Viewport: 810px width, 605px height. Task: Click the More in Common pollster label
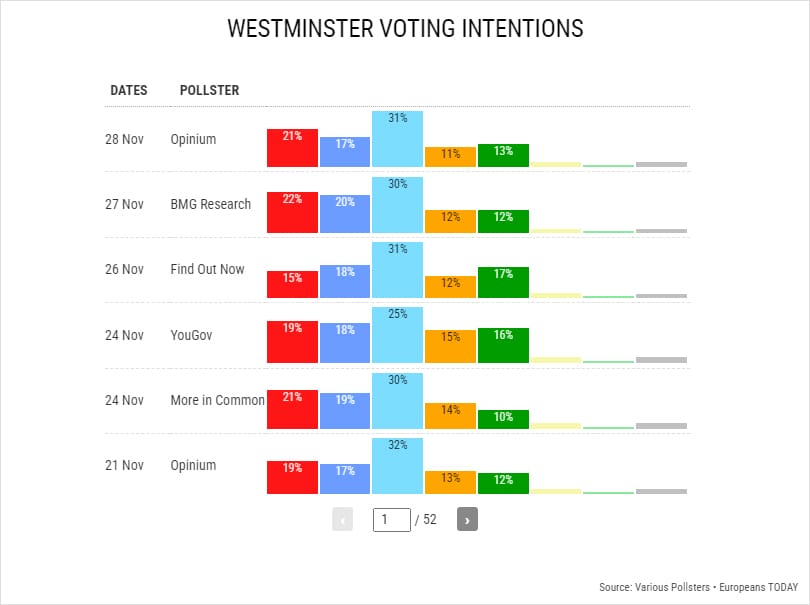[x=219, y=400]
